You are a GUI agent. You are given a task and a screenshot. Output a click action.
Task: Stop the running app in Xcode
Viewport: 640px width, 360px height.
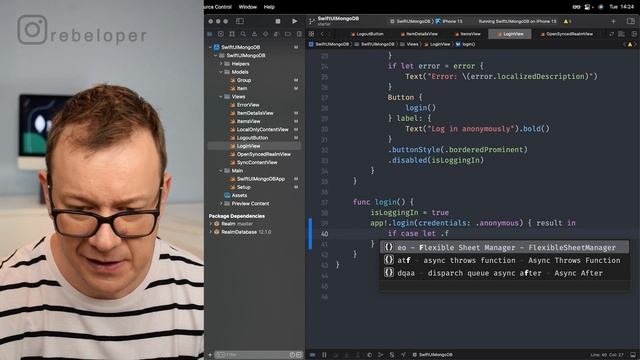click(278, 21)
